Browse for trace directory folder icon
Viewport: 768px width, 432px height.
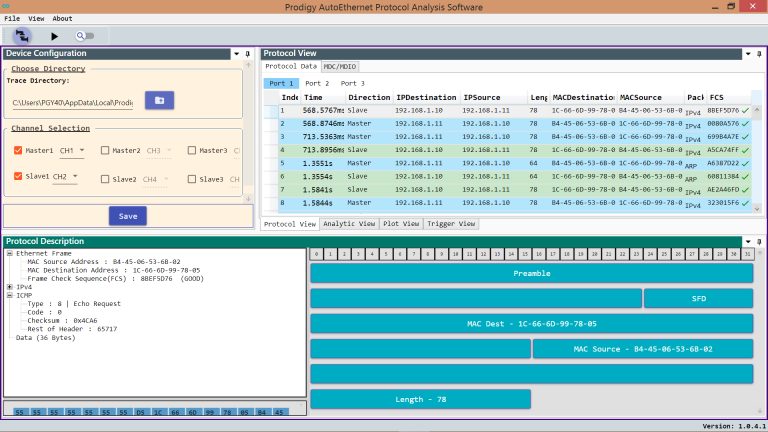point(159,100)
